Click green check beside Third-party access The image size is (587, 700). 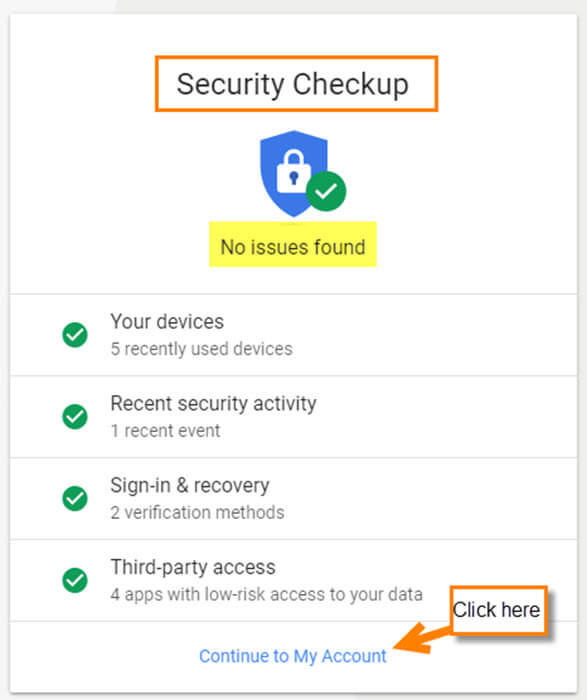[75, 580]
